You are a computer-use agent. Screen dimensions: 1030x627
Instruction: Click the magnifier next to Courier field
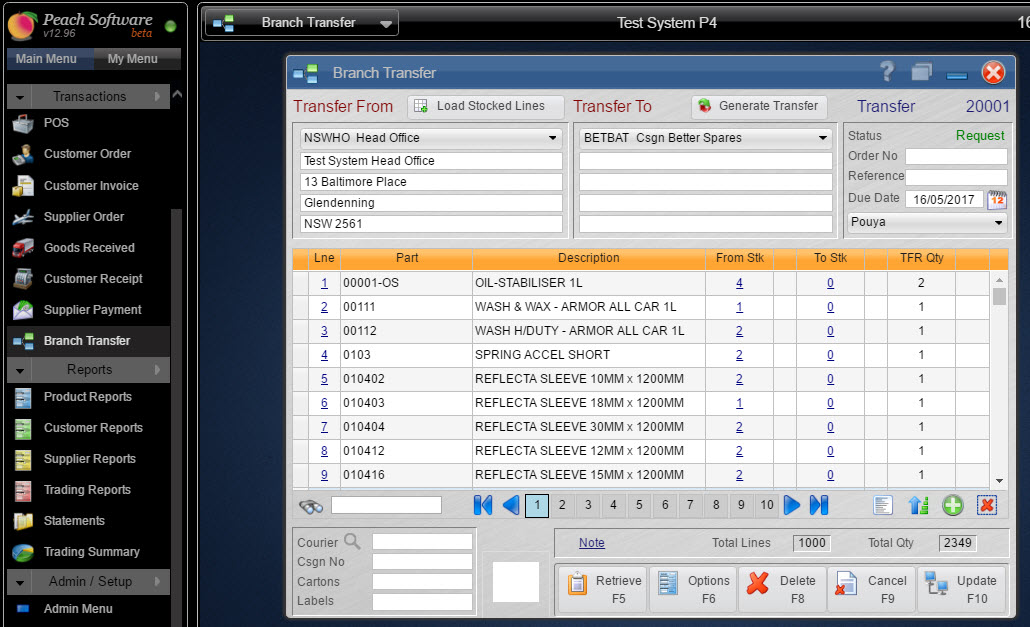pyautogui.click(x=351, y=541)
